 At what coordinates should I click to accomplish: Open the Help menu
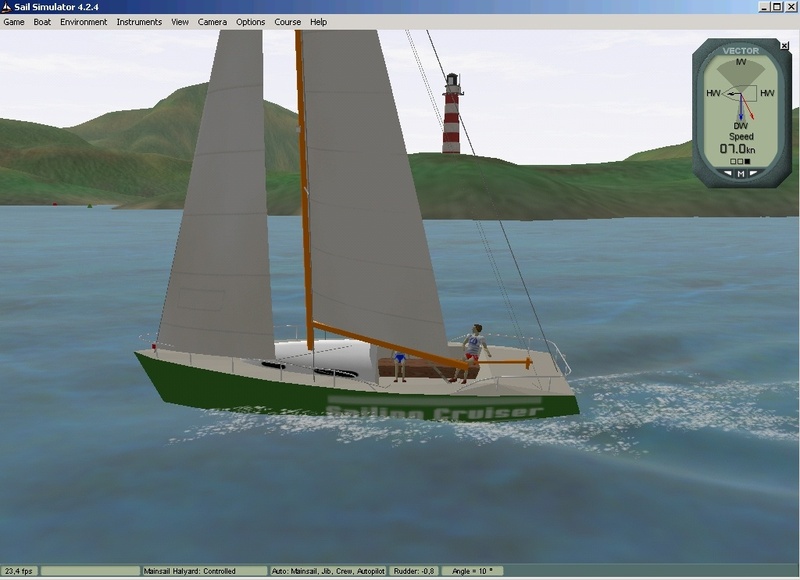(318, 22)
